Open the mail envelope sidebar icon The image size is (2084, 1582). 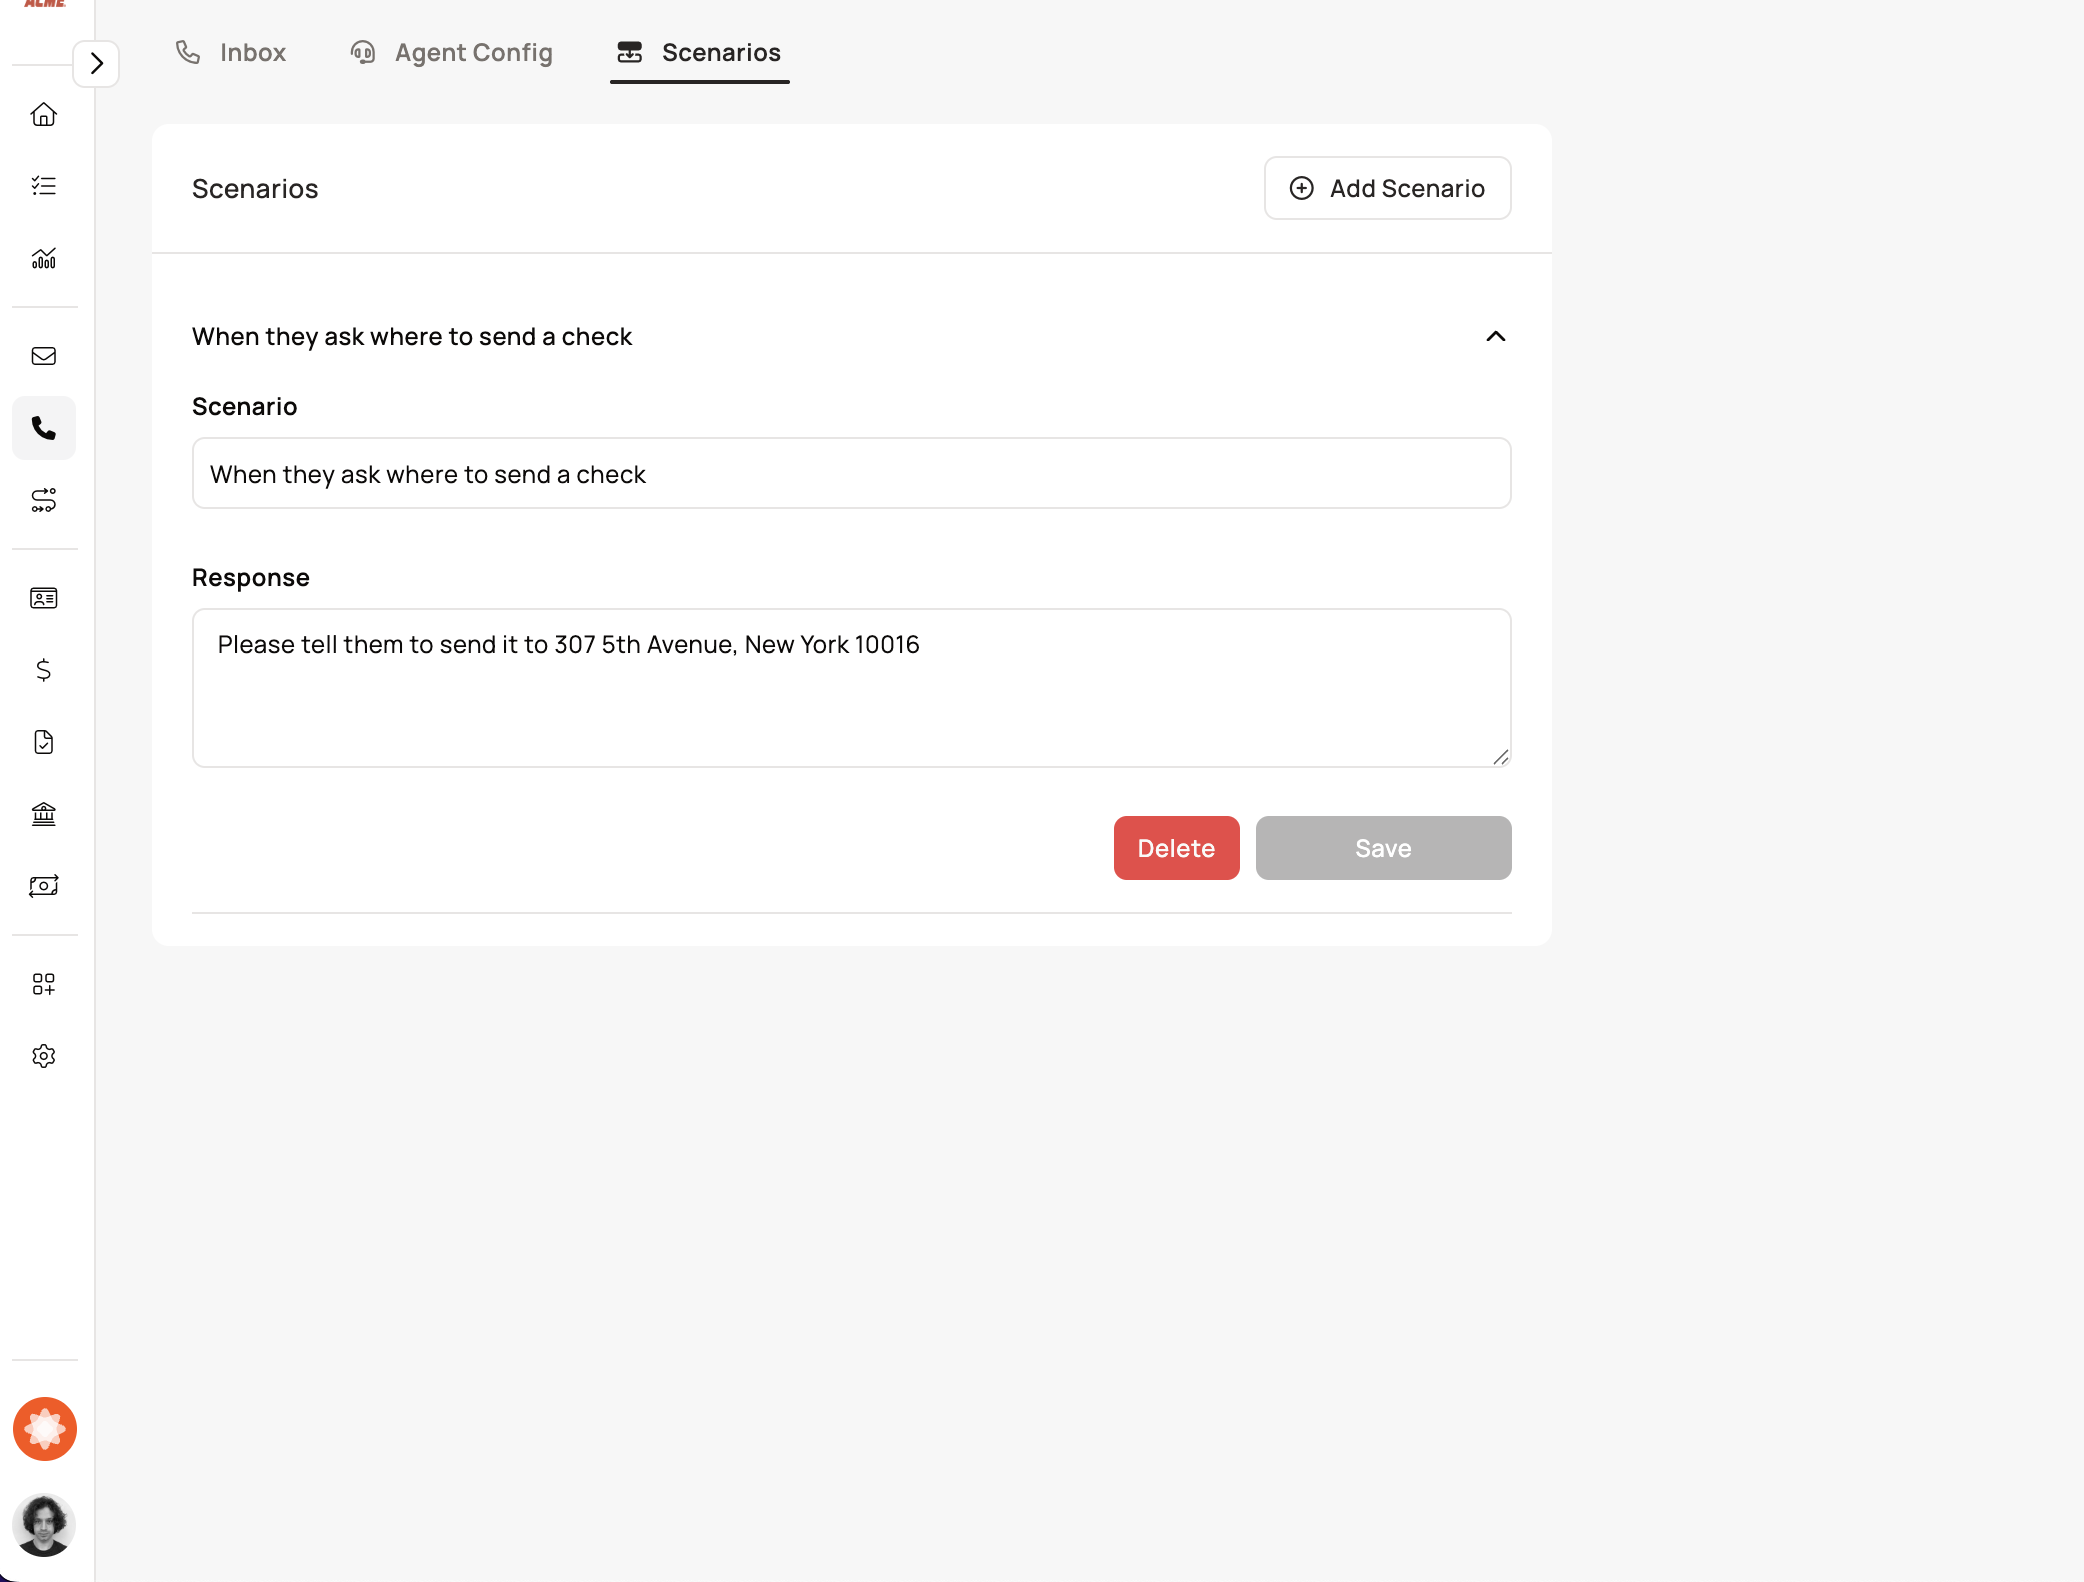pos(44,356)
